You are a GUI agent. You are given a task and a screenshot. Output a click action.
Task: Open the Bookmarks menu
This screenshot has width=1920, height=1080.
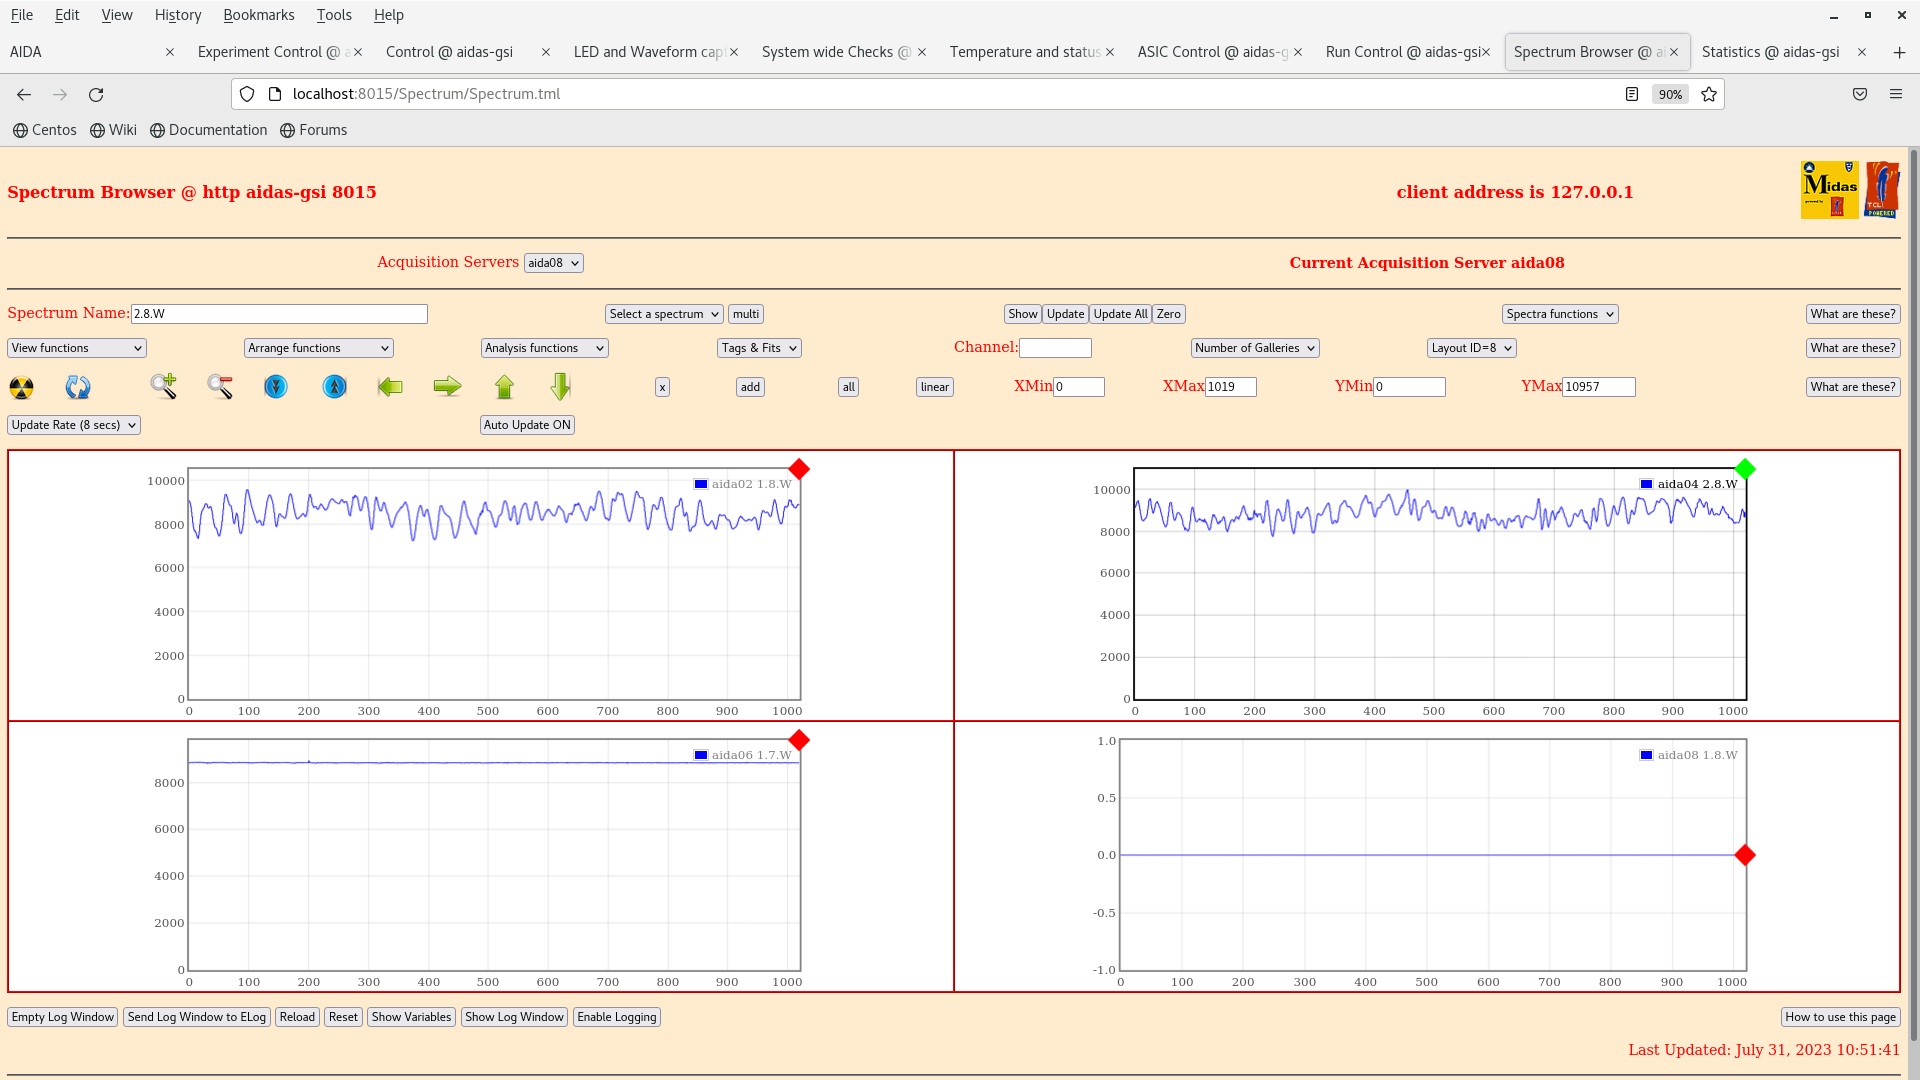tap(258, 15)
